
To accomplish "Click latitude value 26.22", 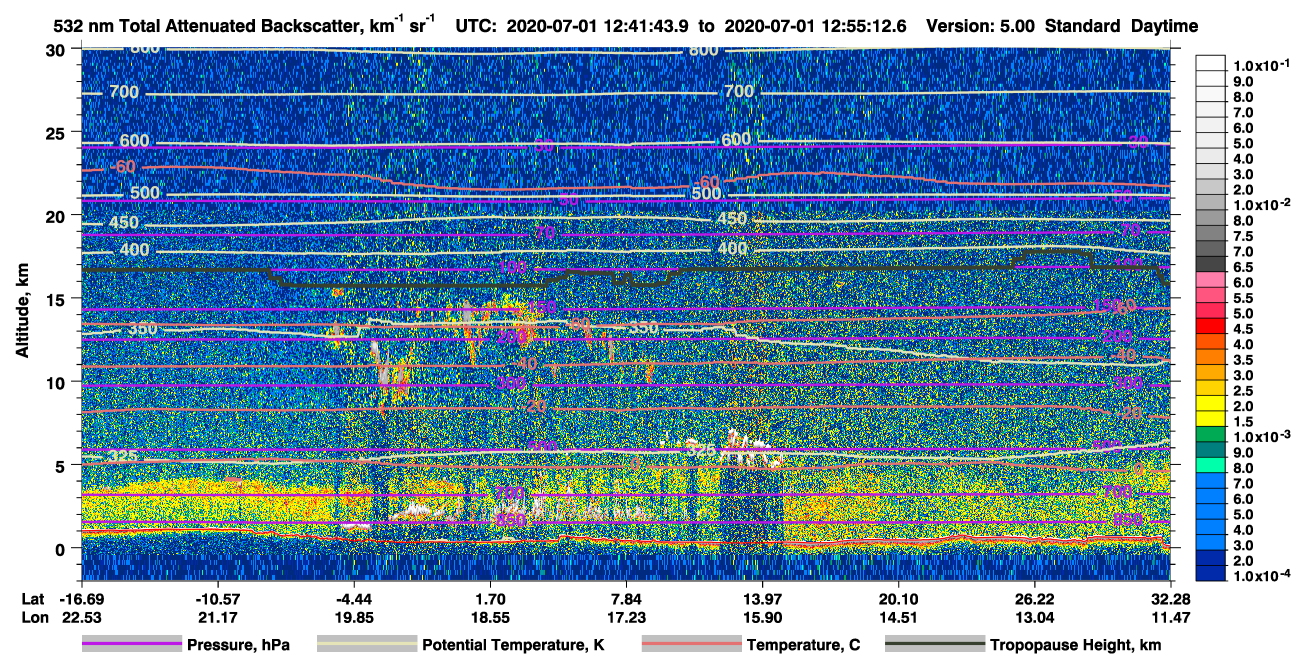I will point(1034,599).
